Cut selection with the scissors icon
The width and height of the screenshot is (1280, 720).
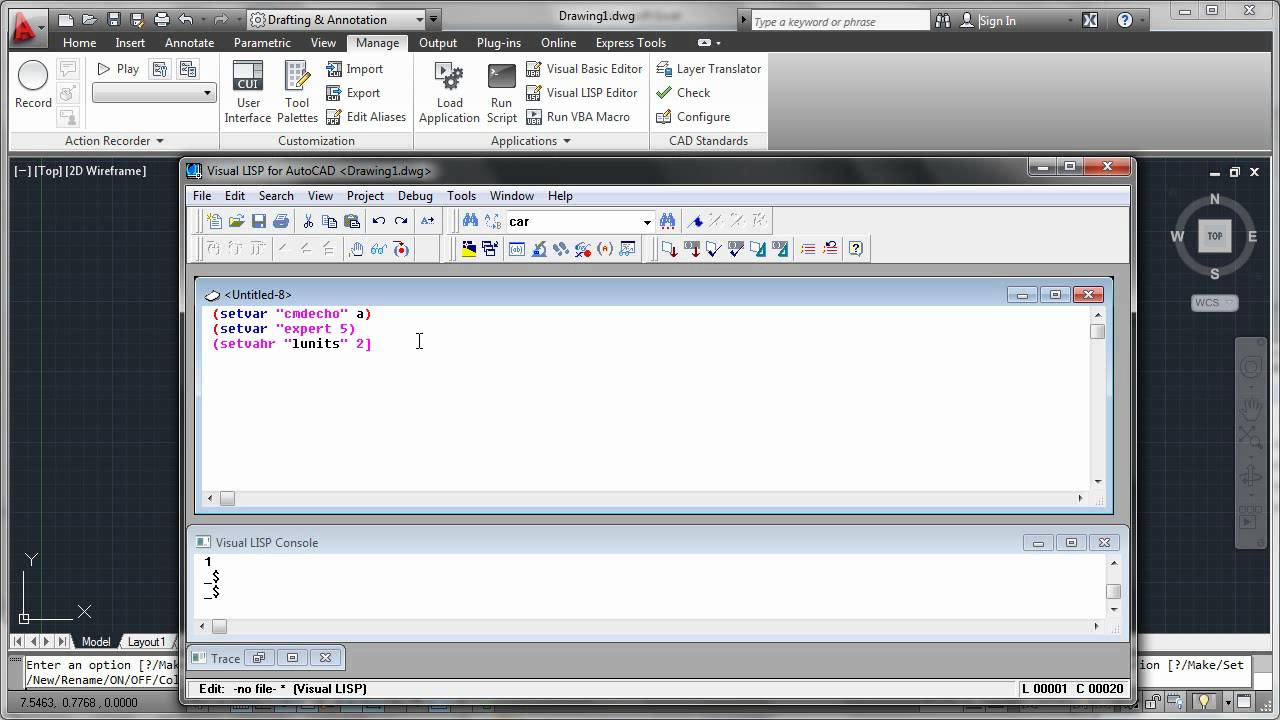[308, 221]
